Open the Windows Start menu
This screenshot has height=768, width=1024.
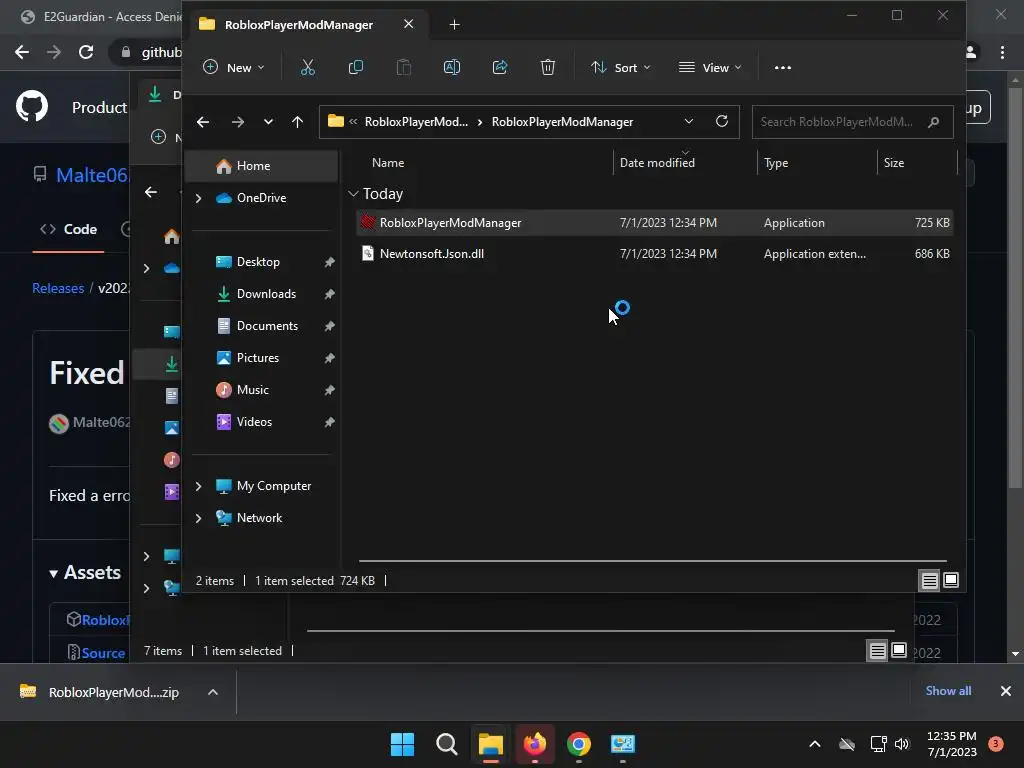[402, 744]
